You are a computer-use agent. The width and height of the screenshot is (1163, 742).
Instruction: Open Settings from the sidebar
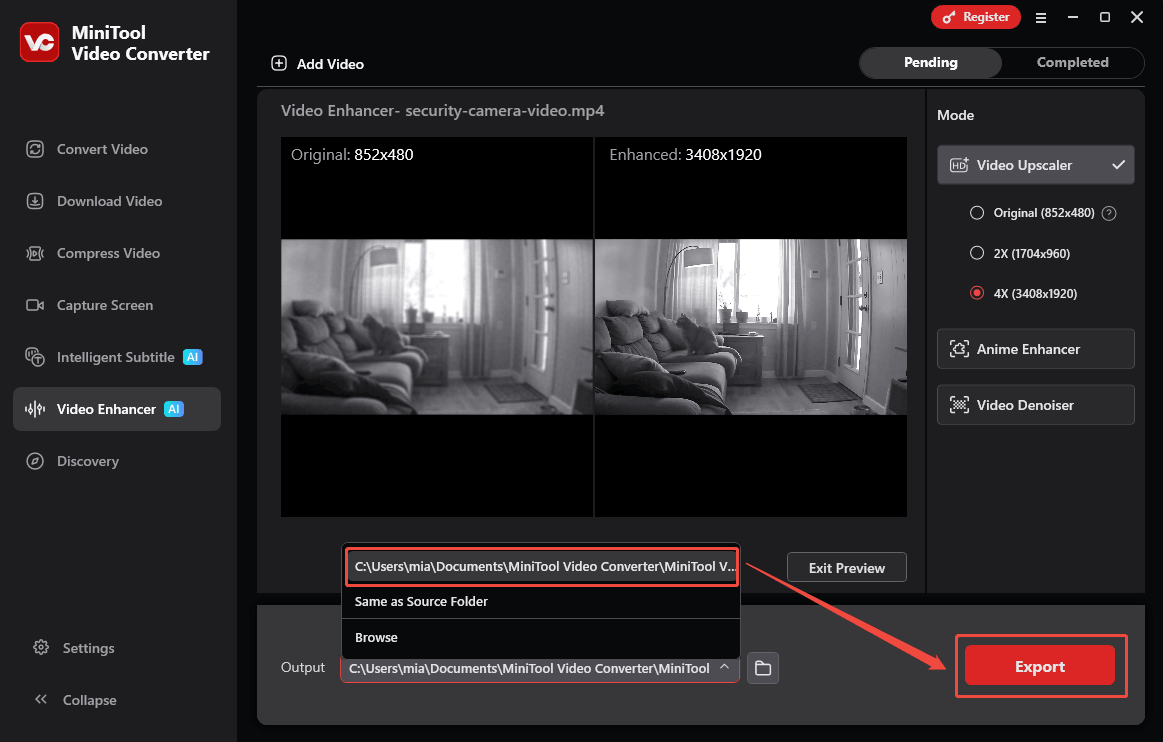[x=88, y=648]
